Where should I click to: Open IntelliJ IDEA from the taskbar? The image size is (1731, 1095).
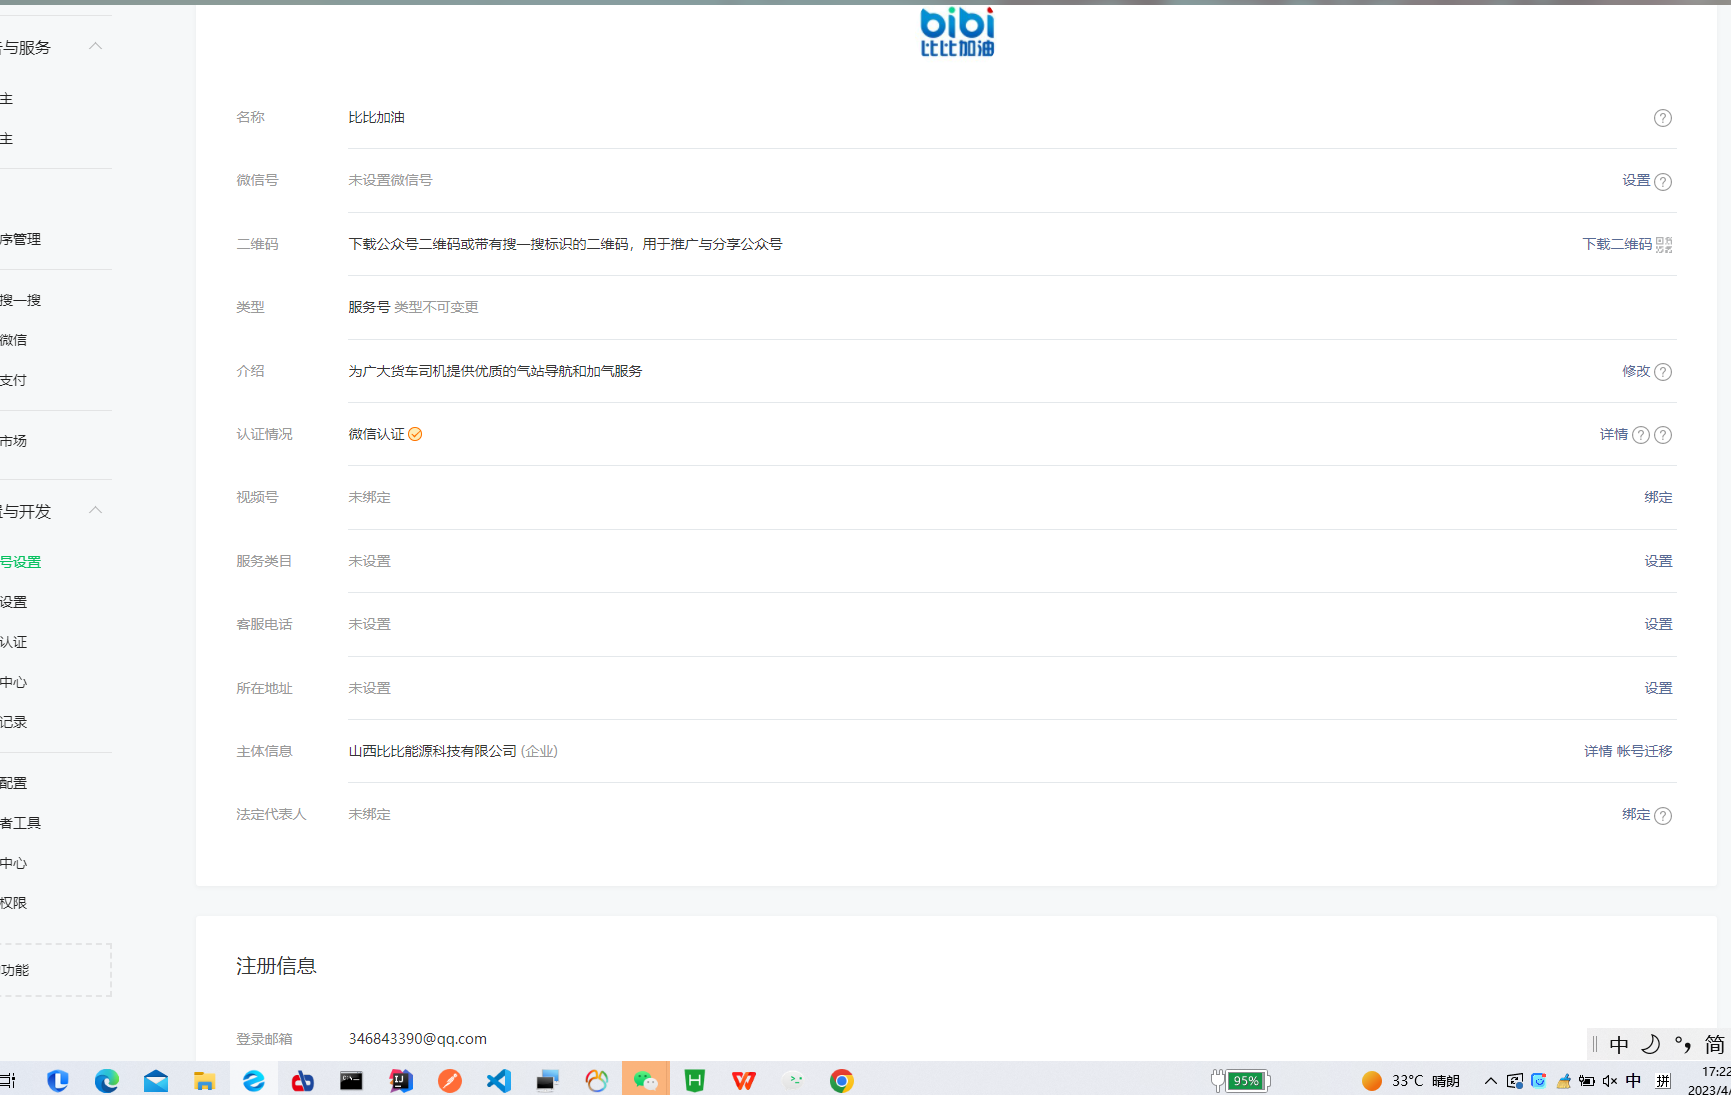[400, 1080]
